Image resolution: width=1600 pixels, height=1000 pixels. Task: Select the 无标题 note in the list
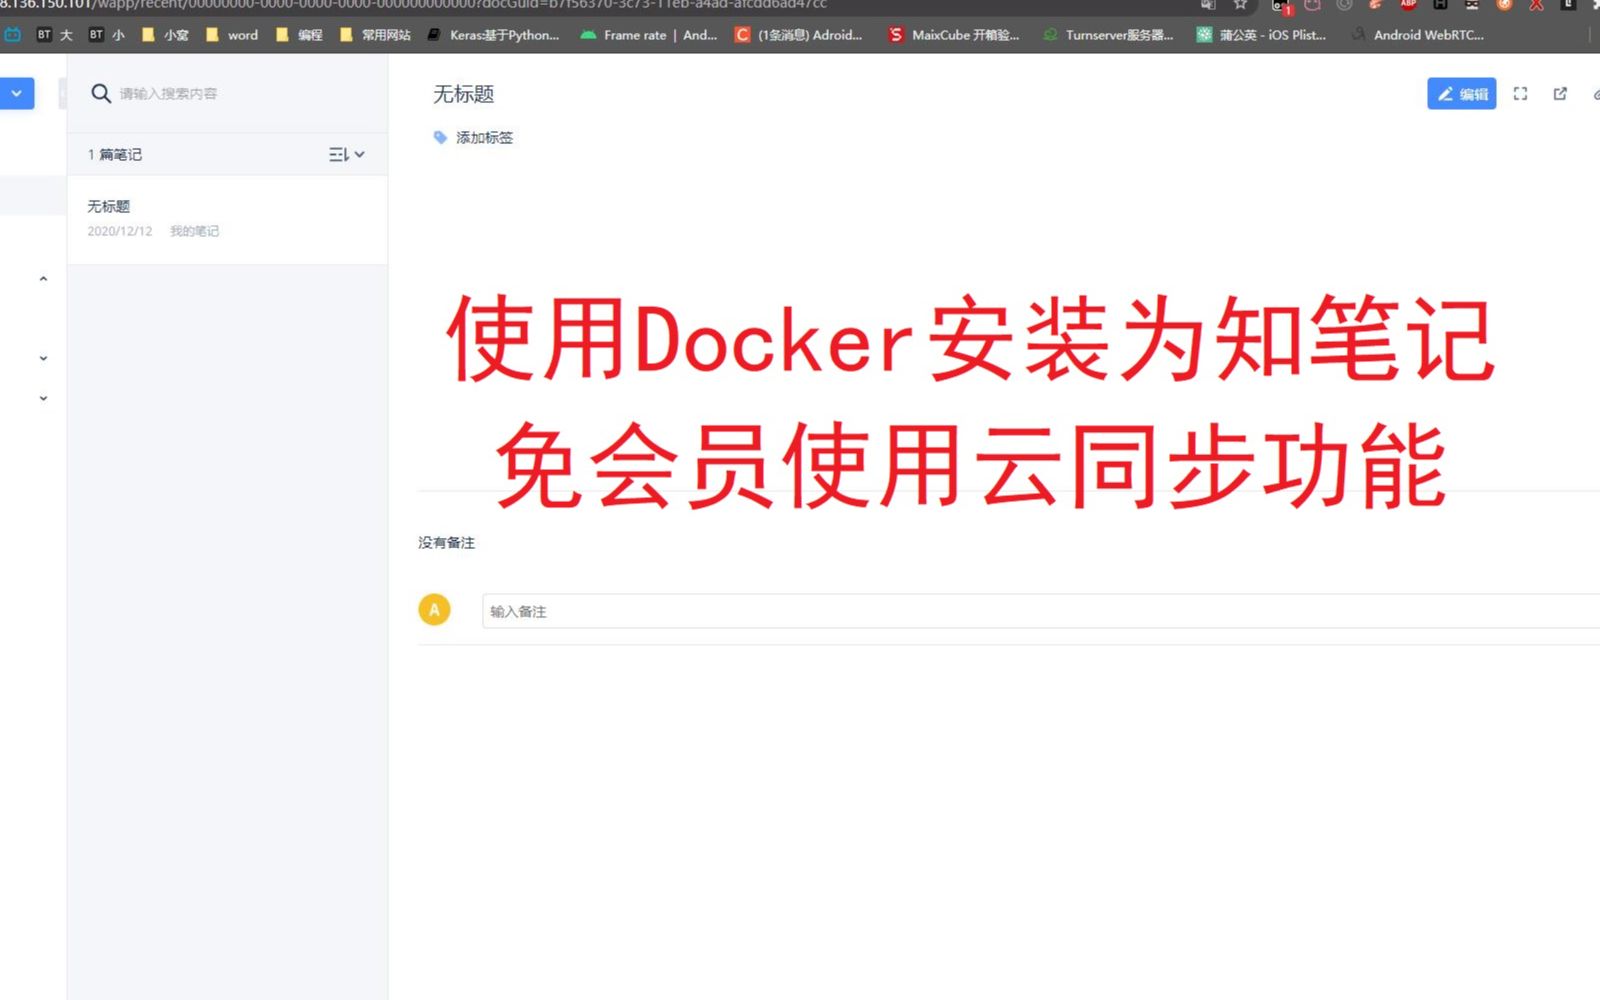click(x=227, y=219)
